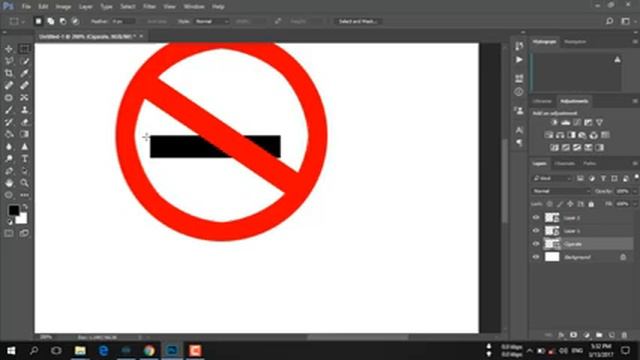Add a Hue/Saturation adjustment
The image size is (640, 360).
coord(549,135)
